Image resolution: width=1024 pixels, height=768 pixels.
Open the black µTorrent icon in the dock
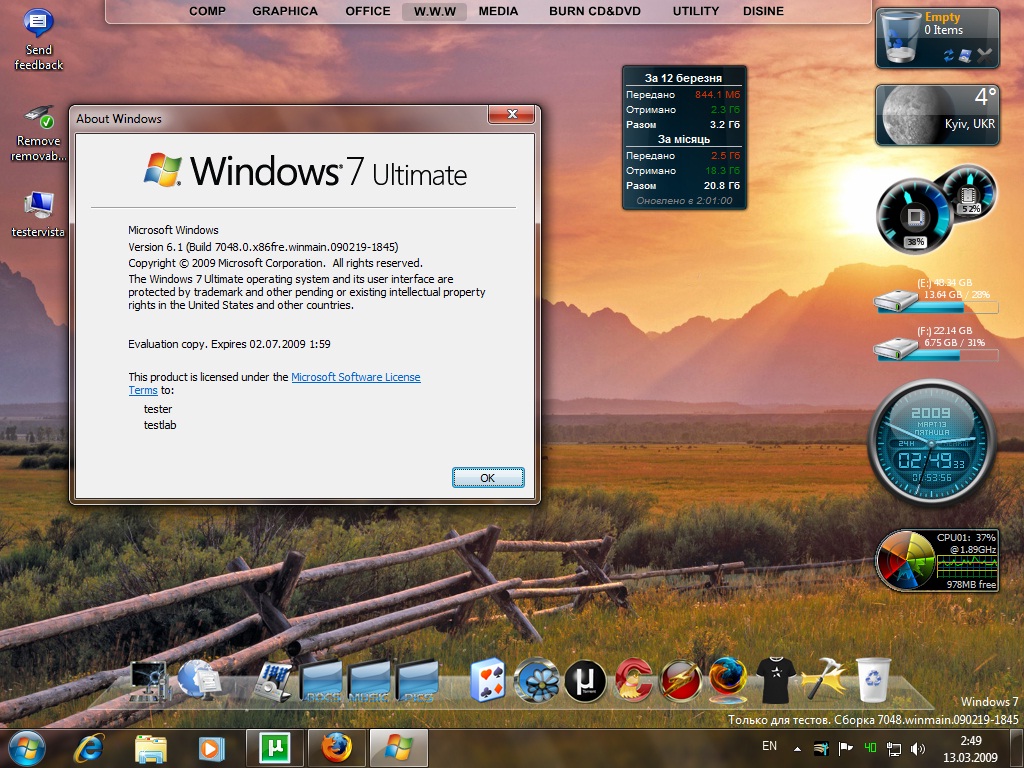coord(585,680)
